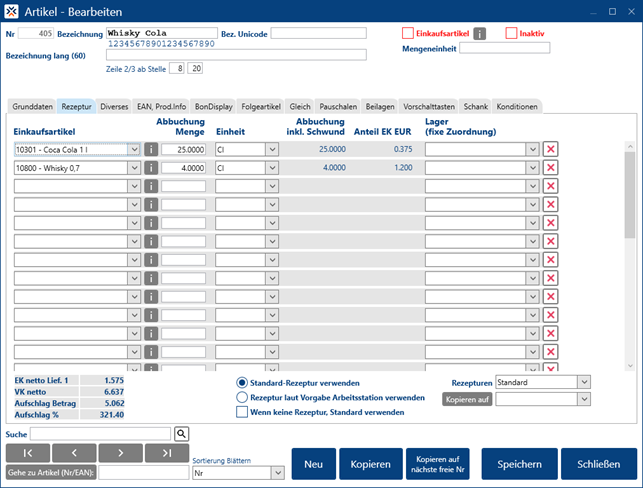Image resolution: width=643 pixels, height=488 pixels.
Task: Tick the Inaktiv checkbox
Action: click(511, 33)
